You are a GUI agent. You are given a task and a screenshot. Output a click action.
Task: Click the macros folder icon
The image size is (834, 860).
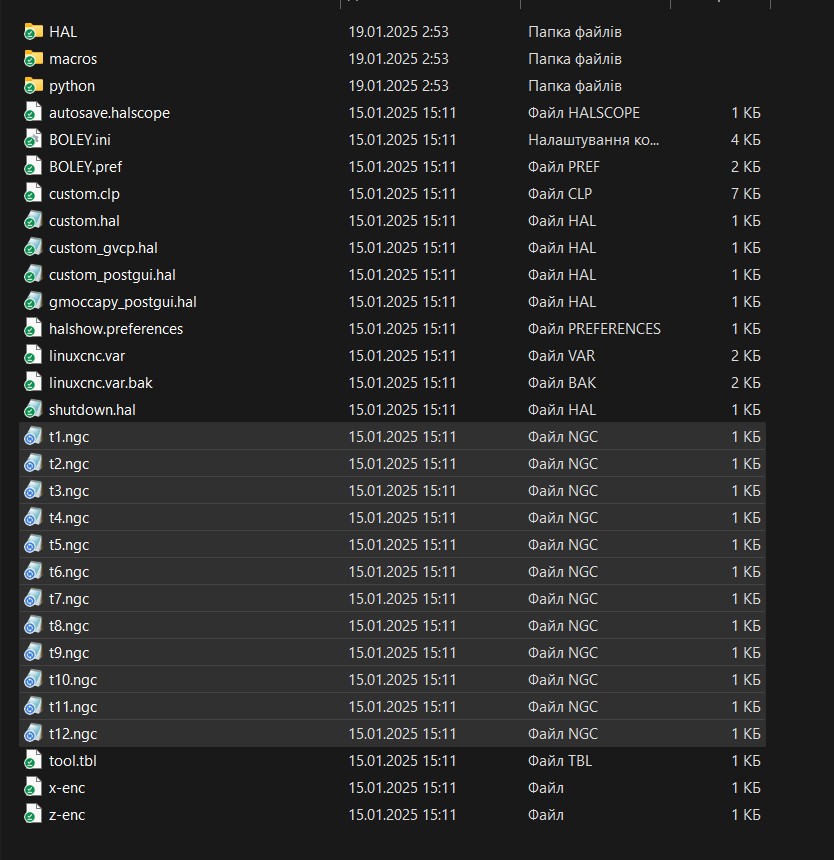coord(33,59)
